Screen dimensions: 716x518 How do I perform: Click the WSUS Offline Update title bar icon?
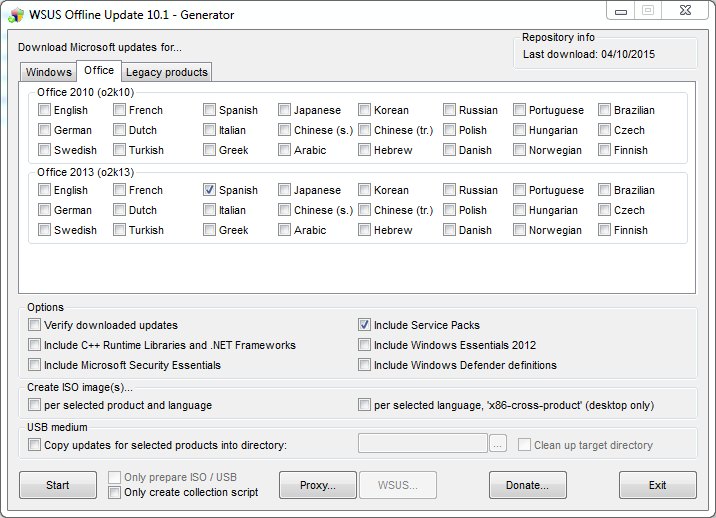pyautogui.click(x=16, y=14)
